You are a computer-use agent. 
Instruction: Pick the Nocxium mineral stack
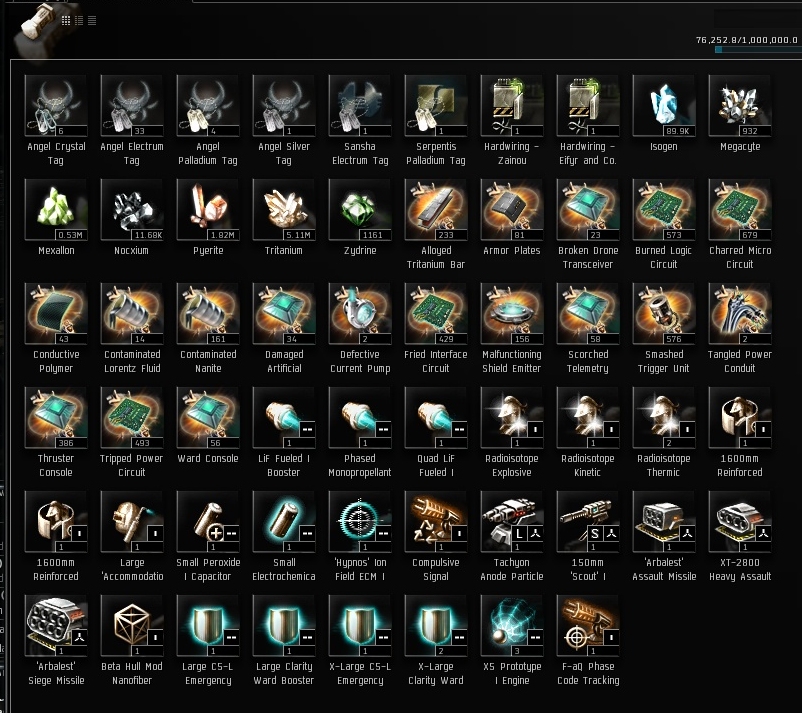pos(131,210)
